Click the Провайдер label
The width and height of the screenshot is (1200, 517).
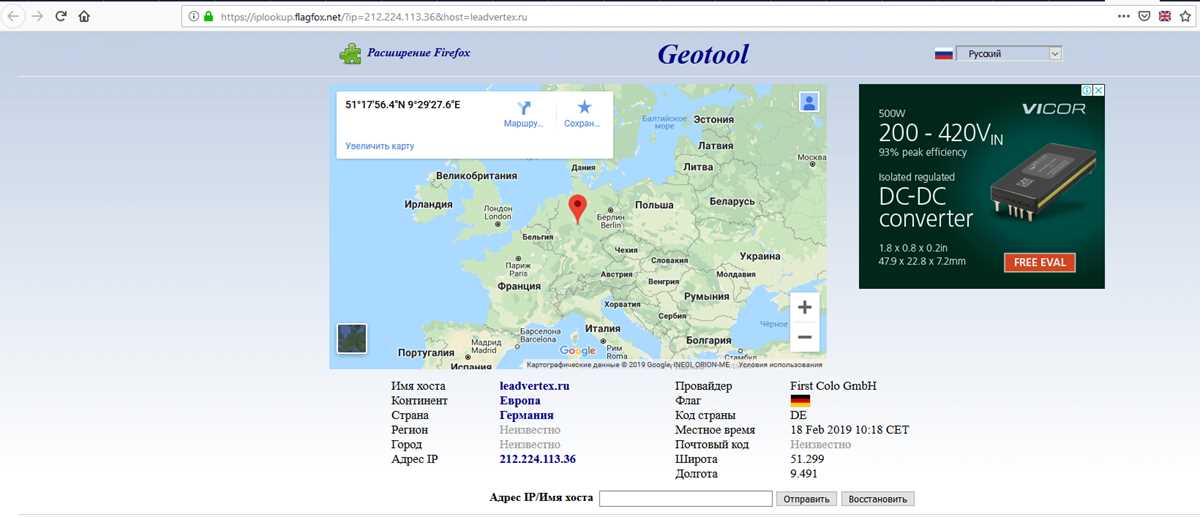[x=703, y=386]
